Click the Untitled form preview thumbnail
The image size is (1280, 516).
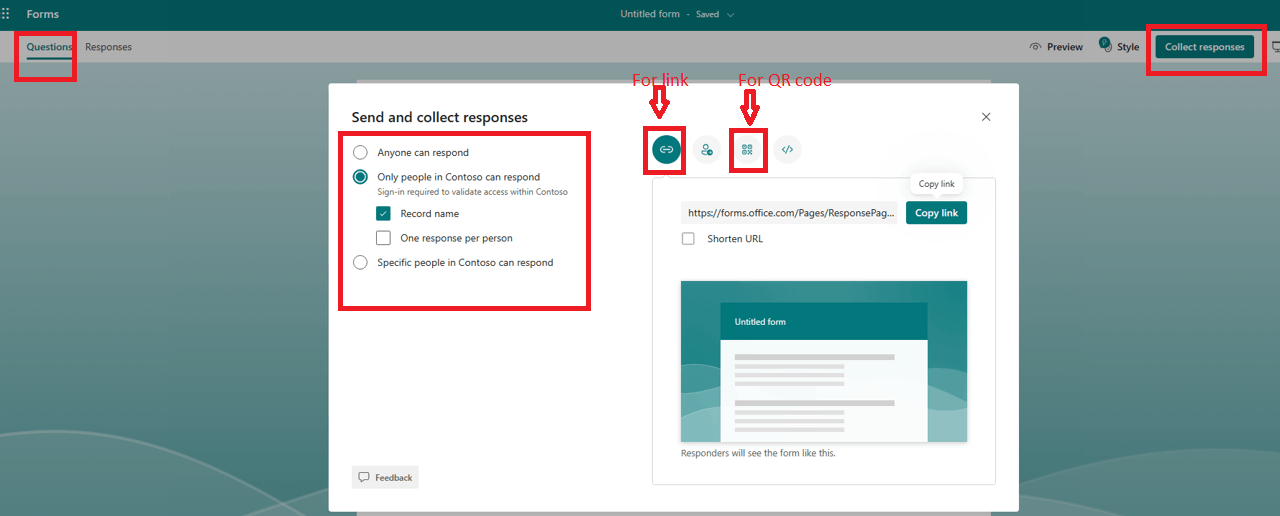point(824,361)
